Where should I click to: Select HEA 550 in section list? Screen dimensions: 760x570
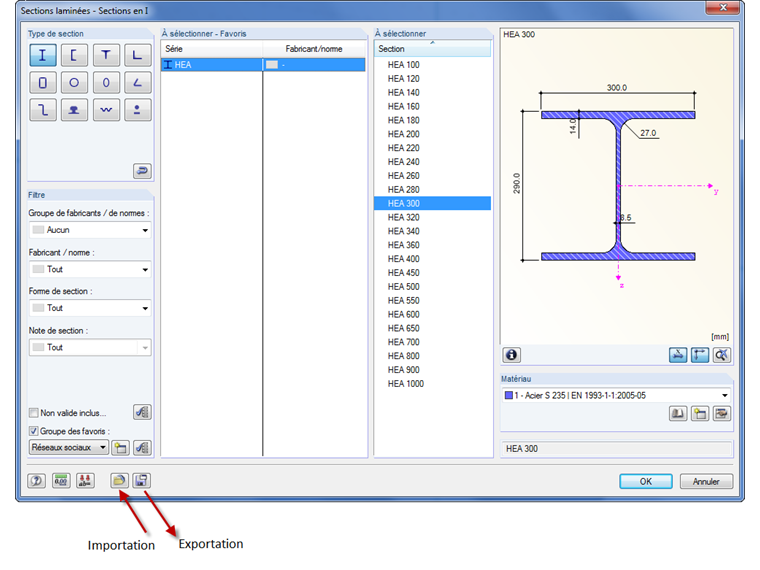432,301
